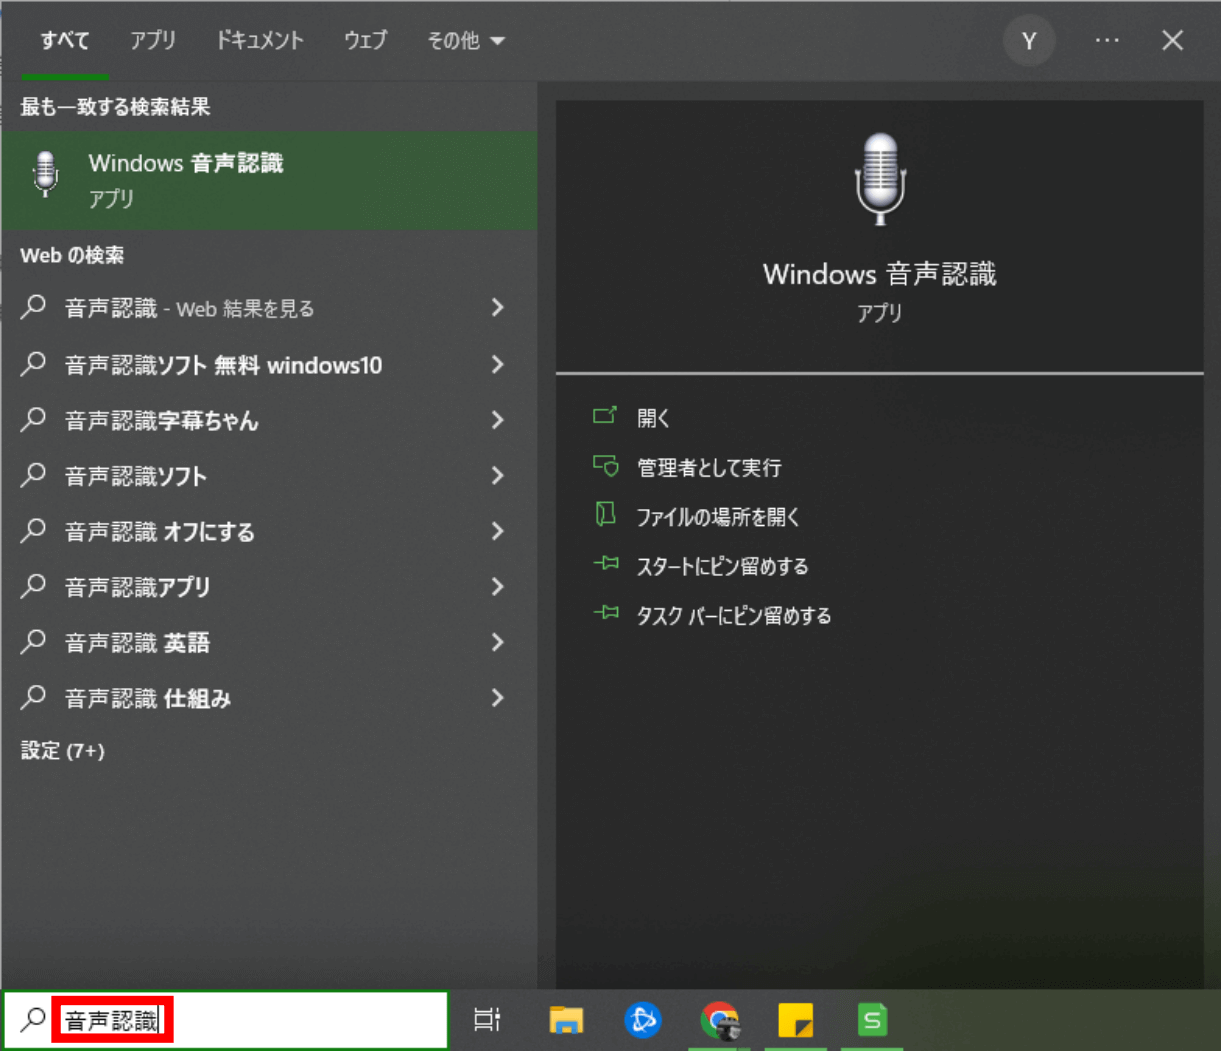Click スタートにピン留めする action
Screen dimensions: 1222x1052
coord(722,566)
